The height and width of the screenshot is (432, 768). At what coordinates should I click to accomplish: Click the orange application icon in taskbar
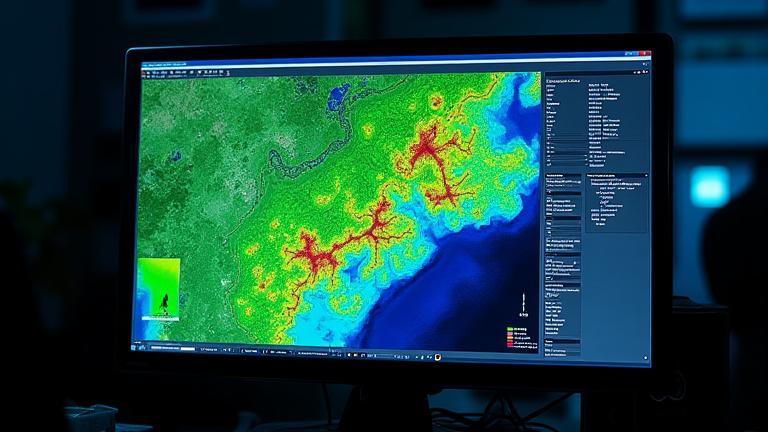[x=437, y=356]
